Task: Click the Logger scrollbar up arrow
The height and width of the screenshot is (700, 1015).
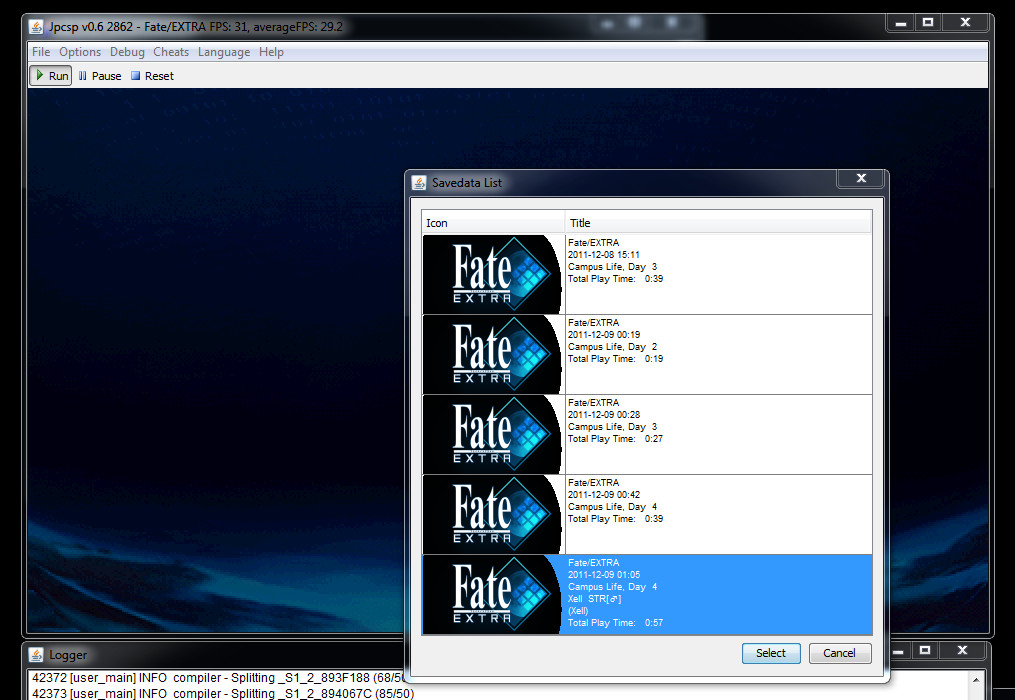Action: click(x=976, y=679)
